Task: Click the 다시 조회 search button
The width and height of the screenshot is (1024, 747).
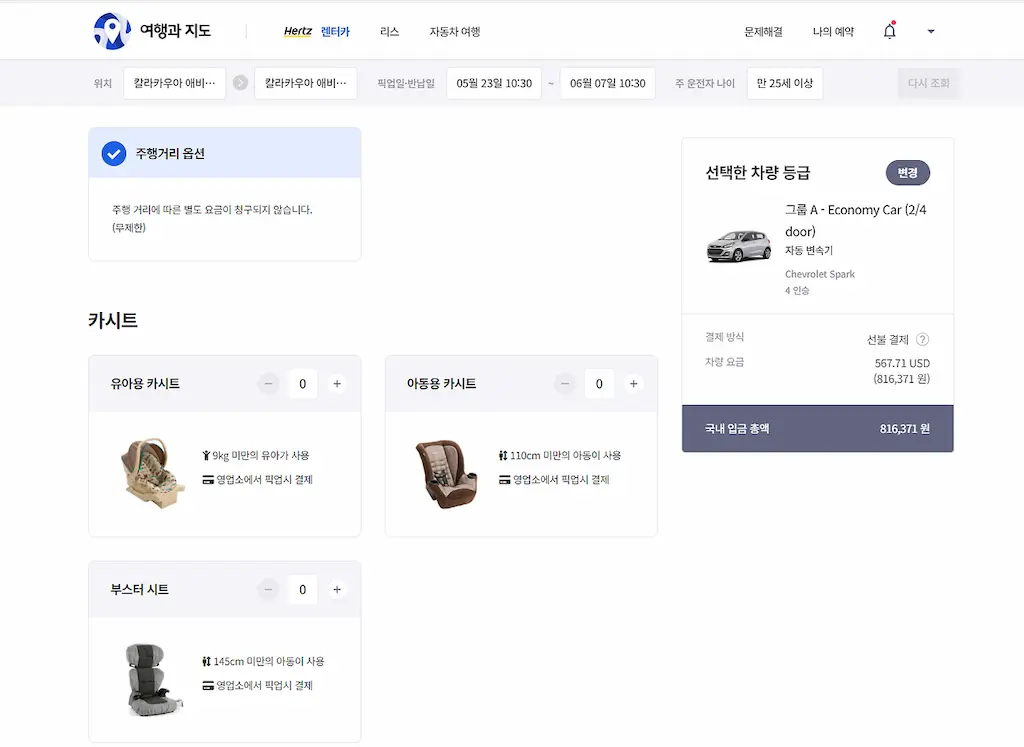Action: point(929,83)
